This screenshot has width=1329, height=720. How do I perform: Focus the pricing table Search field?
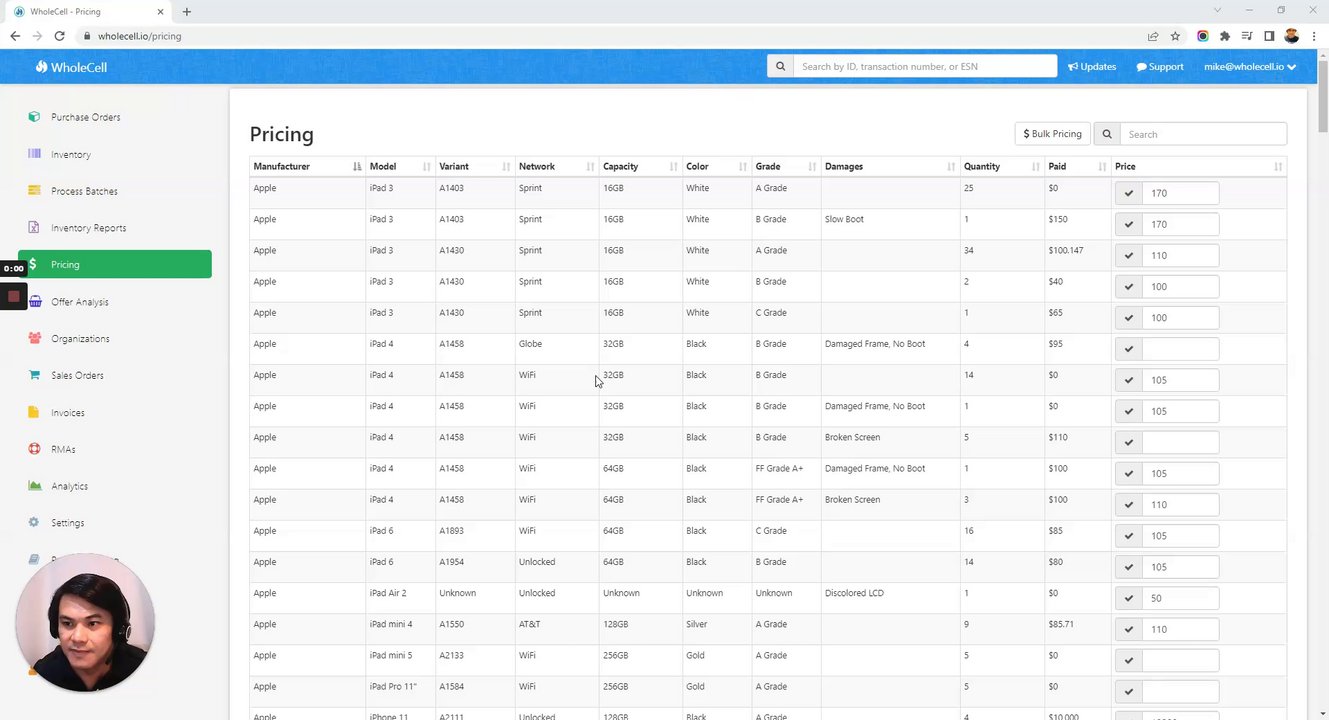tap(1203, 134)
